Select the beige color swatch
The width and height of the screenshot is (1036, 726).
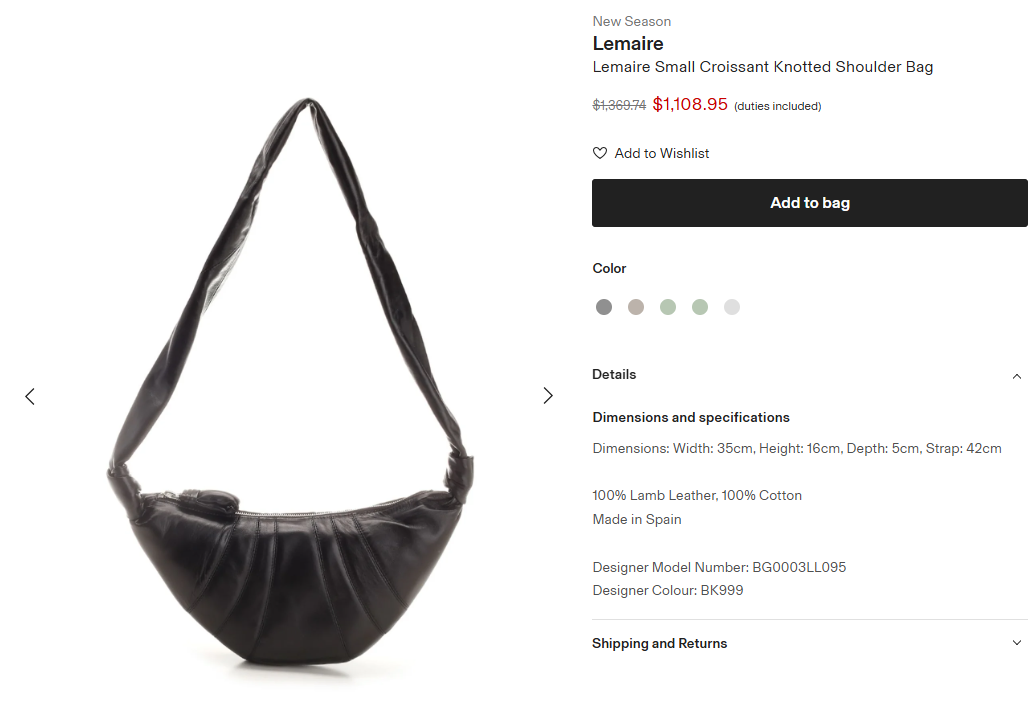636,307
